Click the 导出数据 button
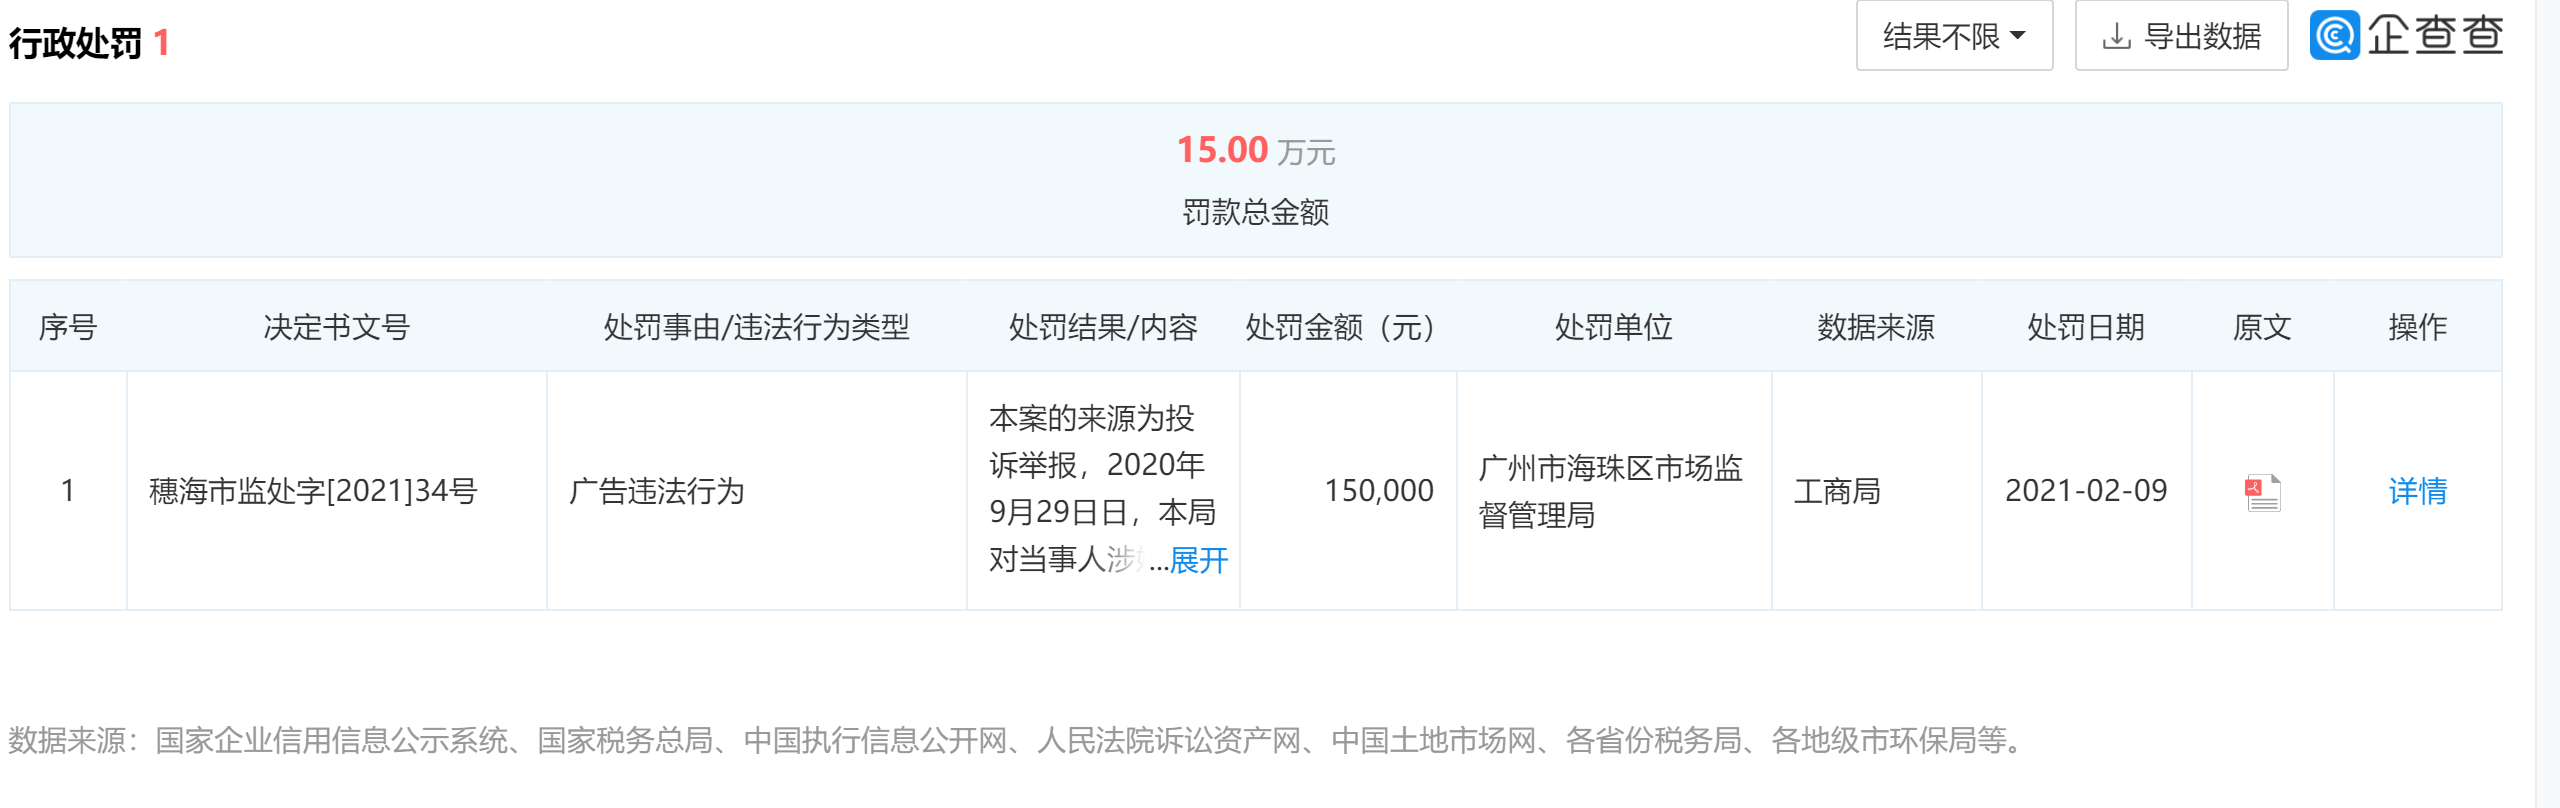 (2181, 36)
